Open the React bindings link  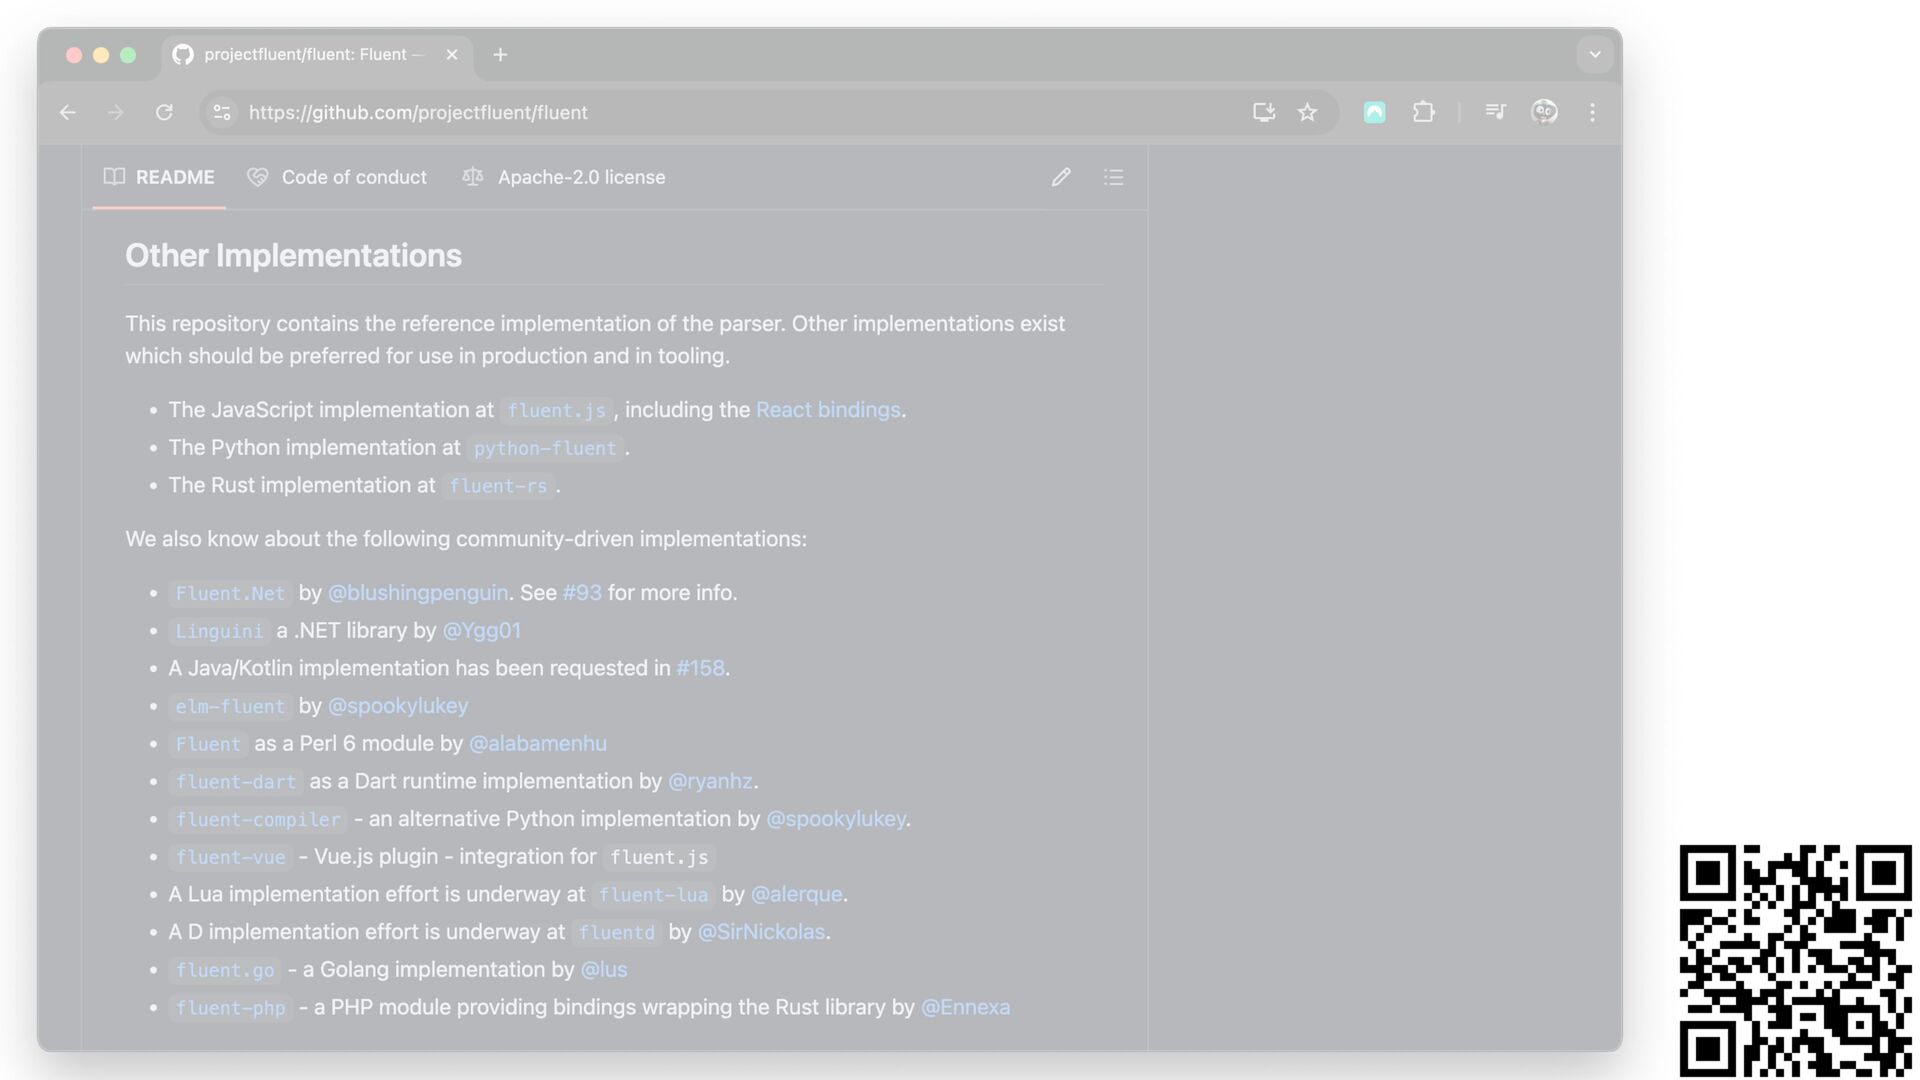(x=828, y=410)
